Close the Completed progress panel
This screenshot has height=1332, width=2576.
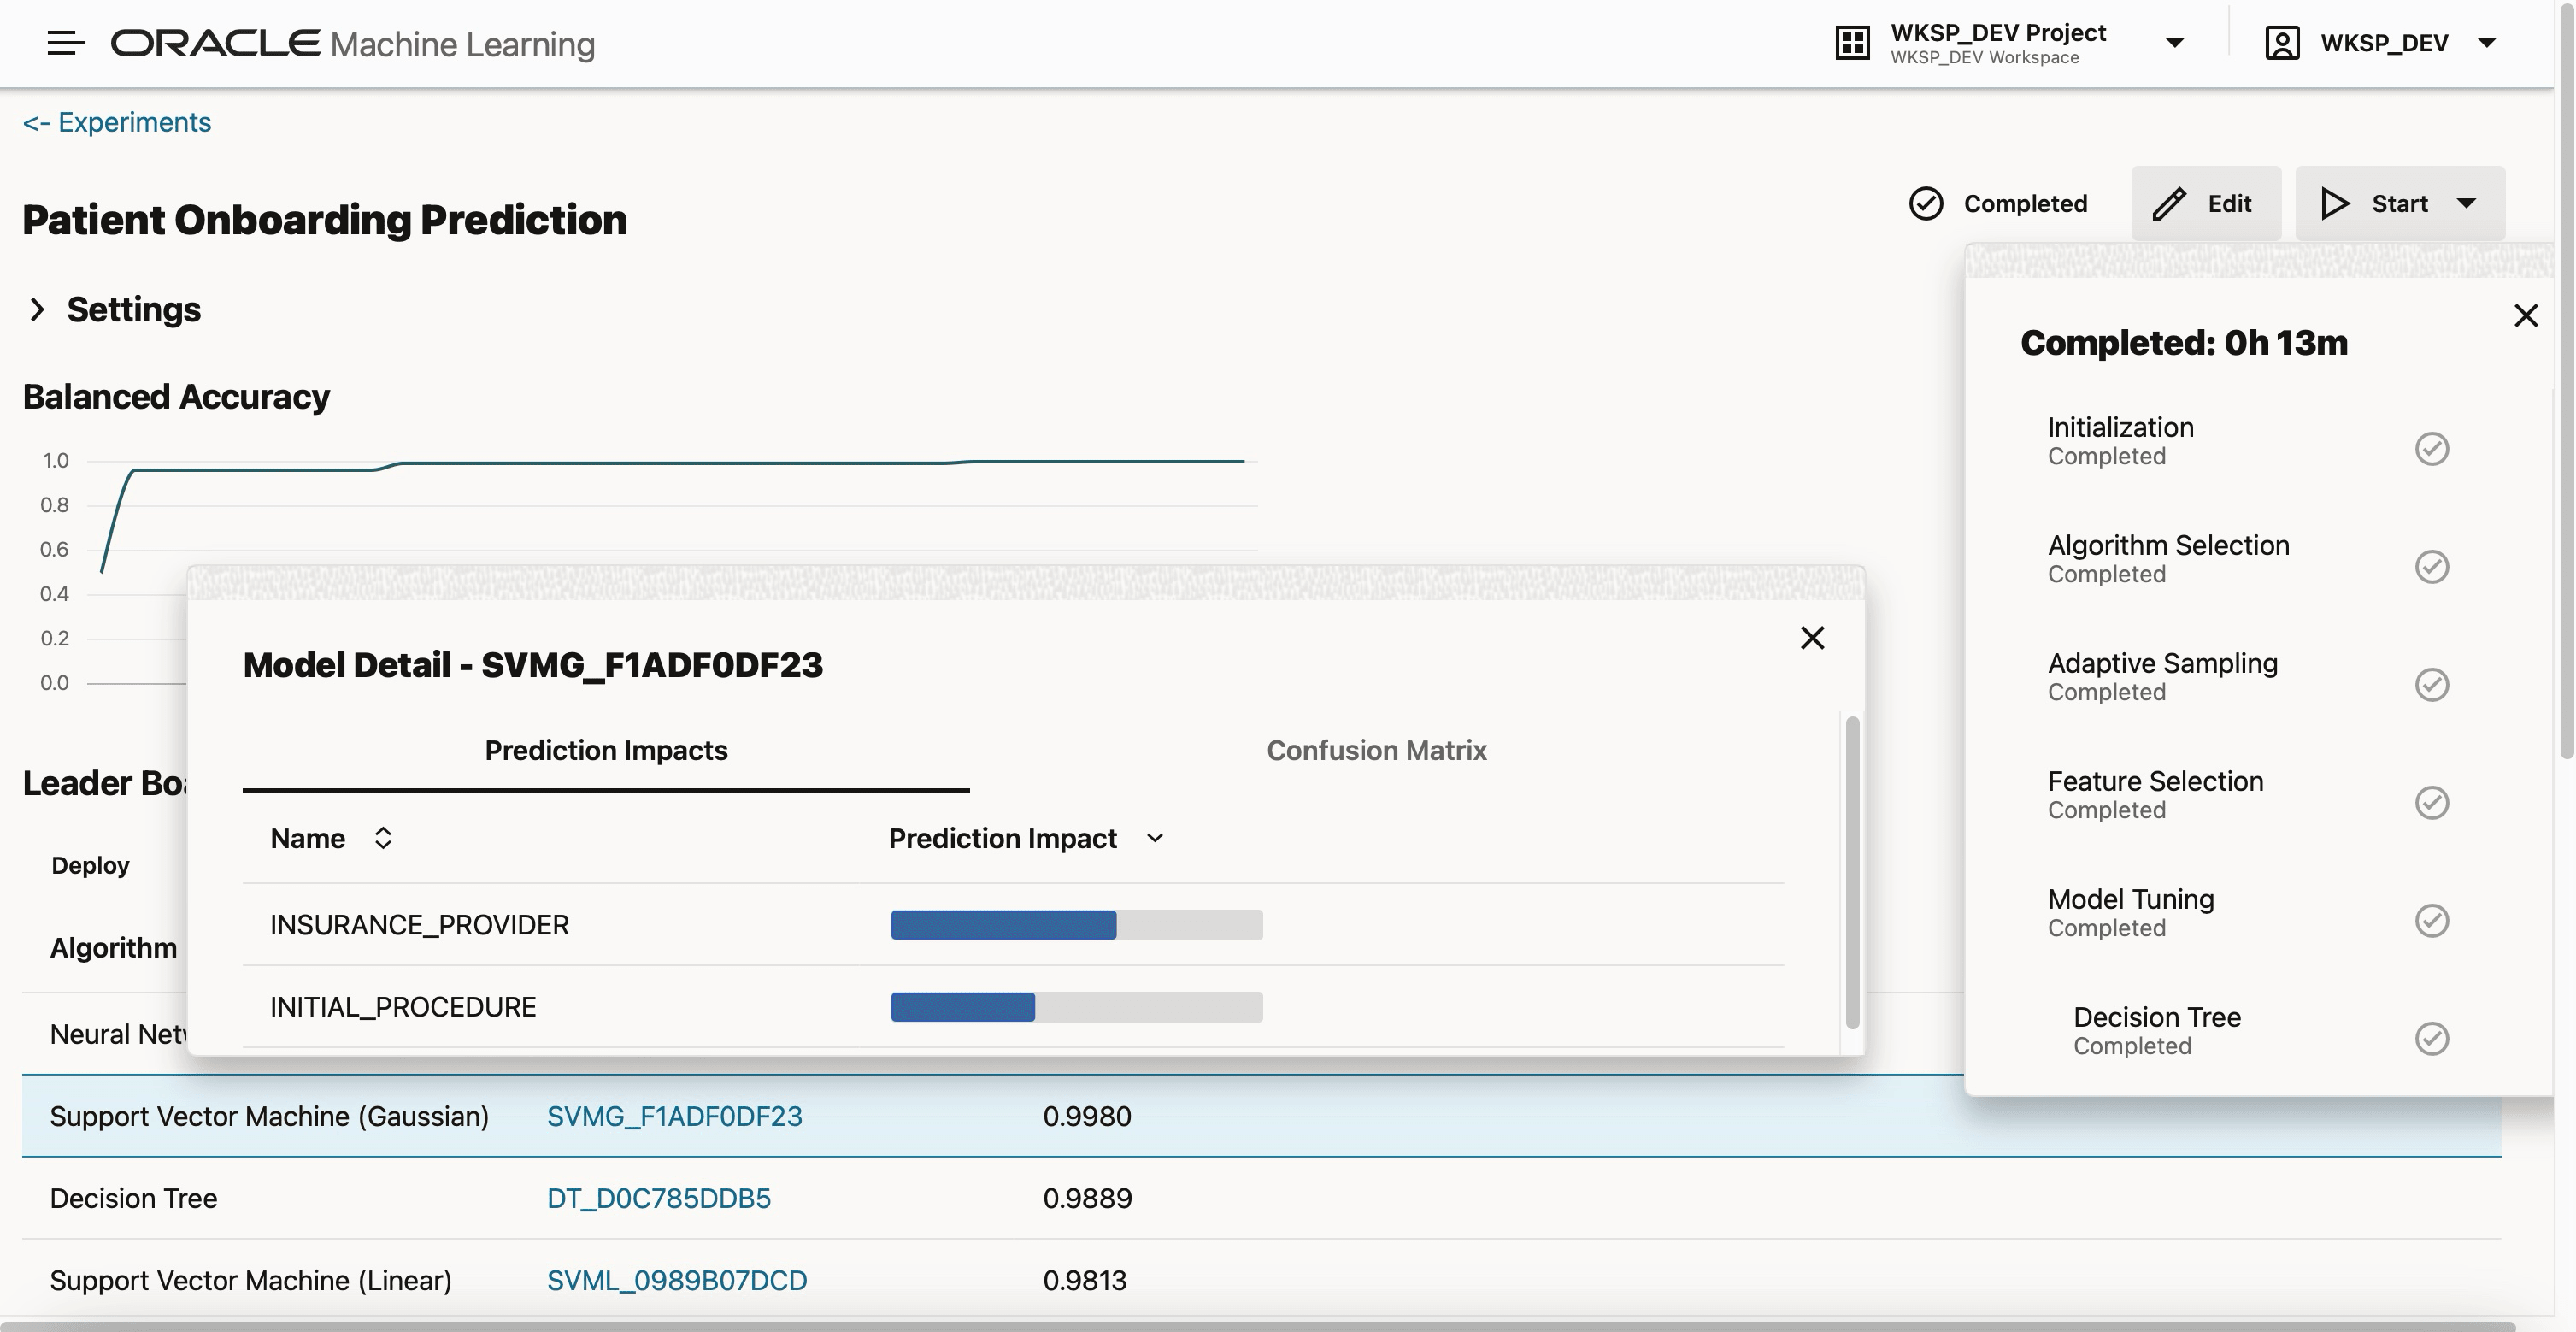tap(2525, 316)
